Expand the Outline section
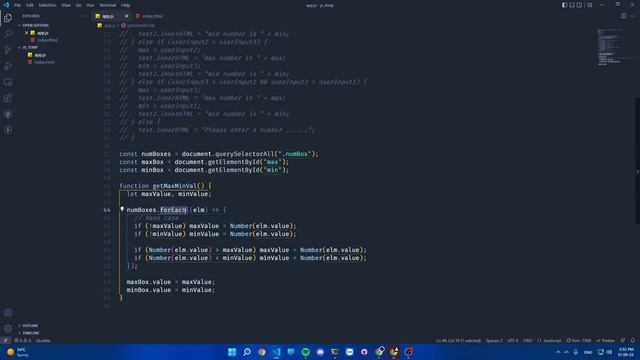Screen dimensions: 640x360 coord(29,326)
